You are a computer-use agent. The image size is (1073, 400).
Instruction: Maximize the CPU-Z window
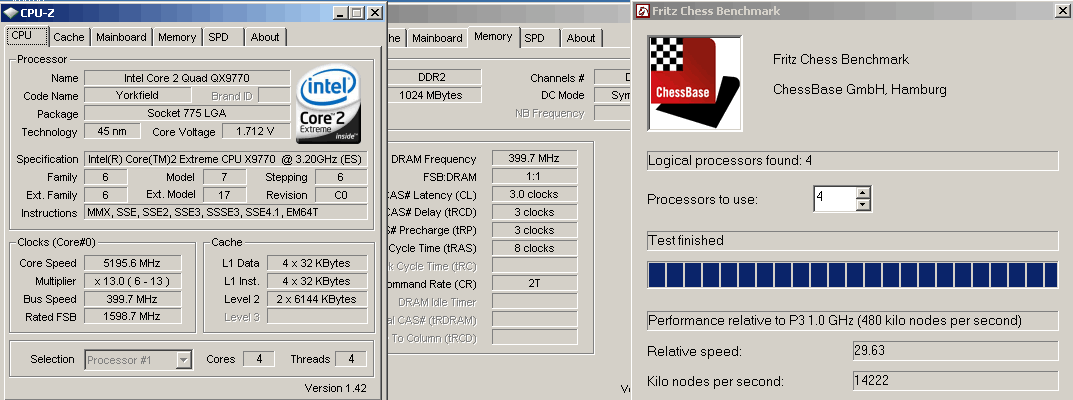click(x=357, y=12)
